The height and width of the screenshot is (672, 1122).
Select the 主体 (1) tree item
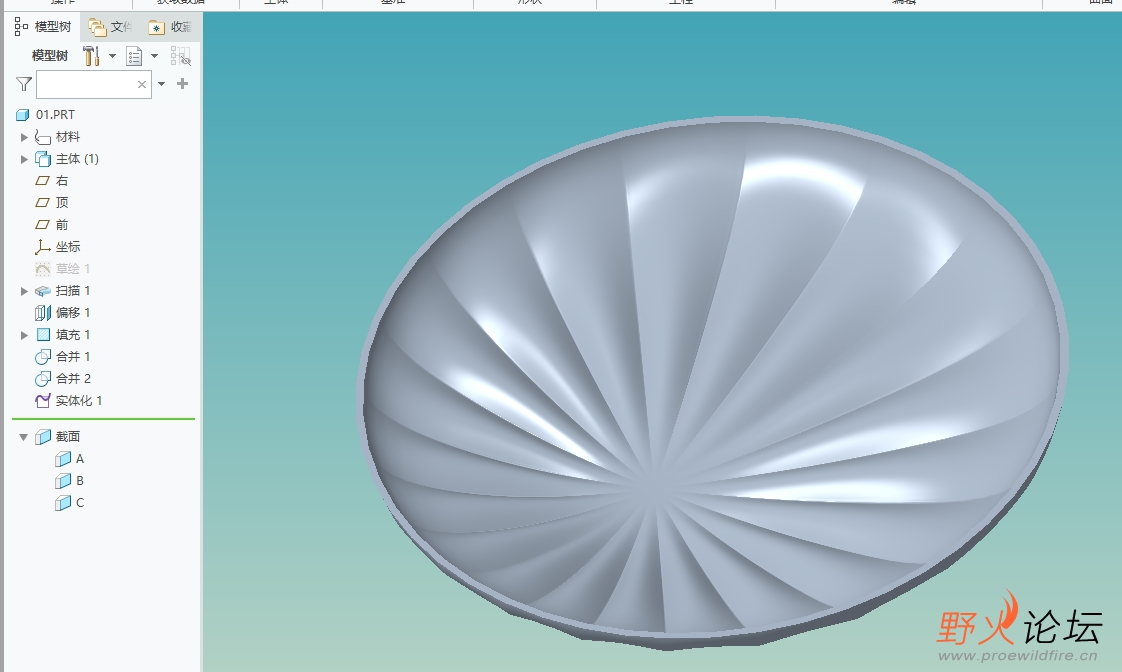coord(77,159)
